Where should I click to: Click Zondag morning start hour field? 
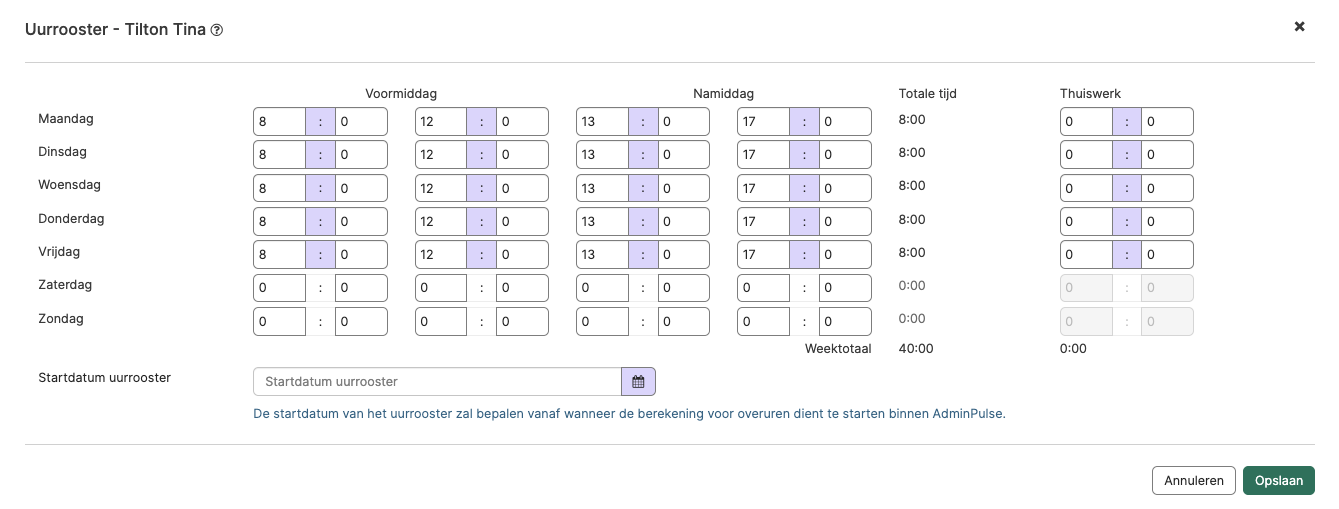(279, 321)
